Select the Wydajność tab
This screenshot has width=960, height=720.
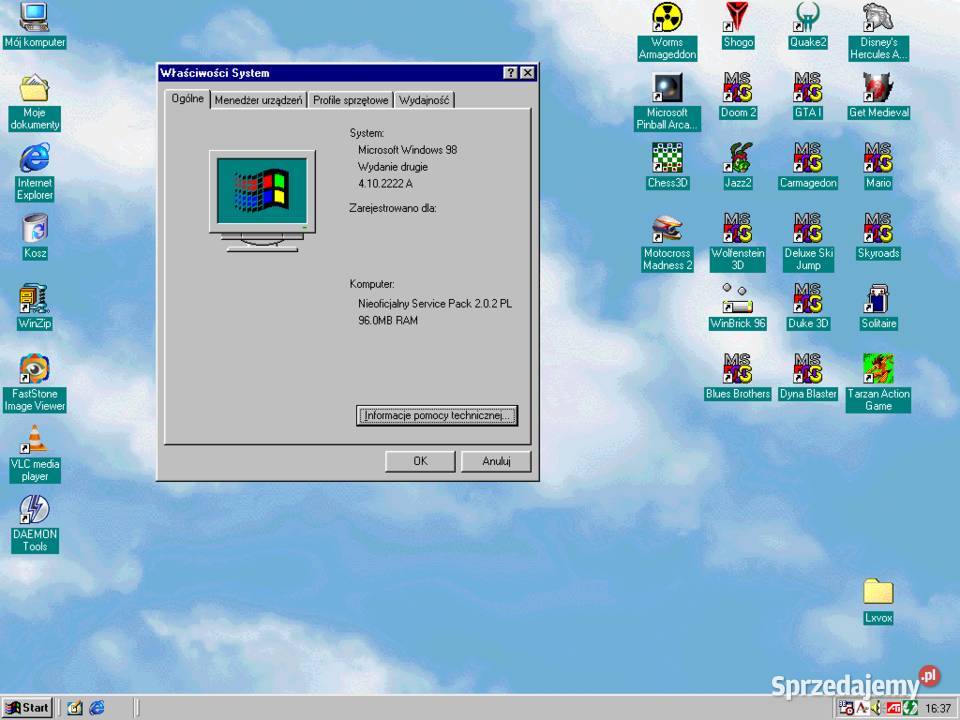click(x=424, y=100)
